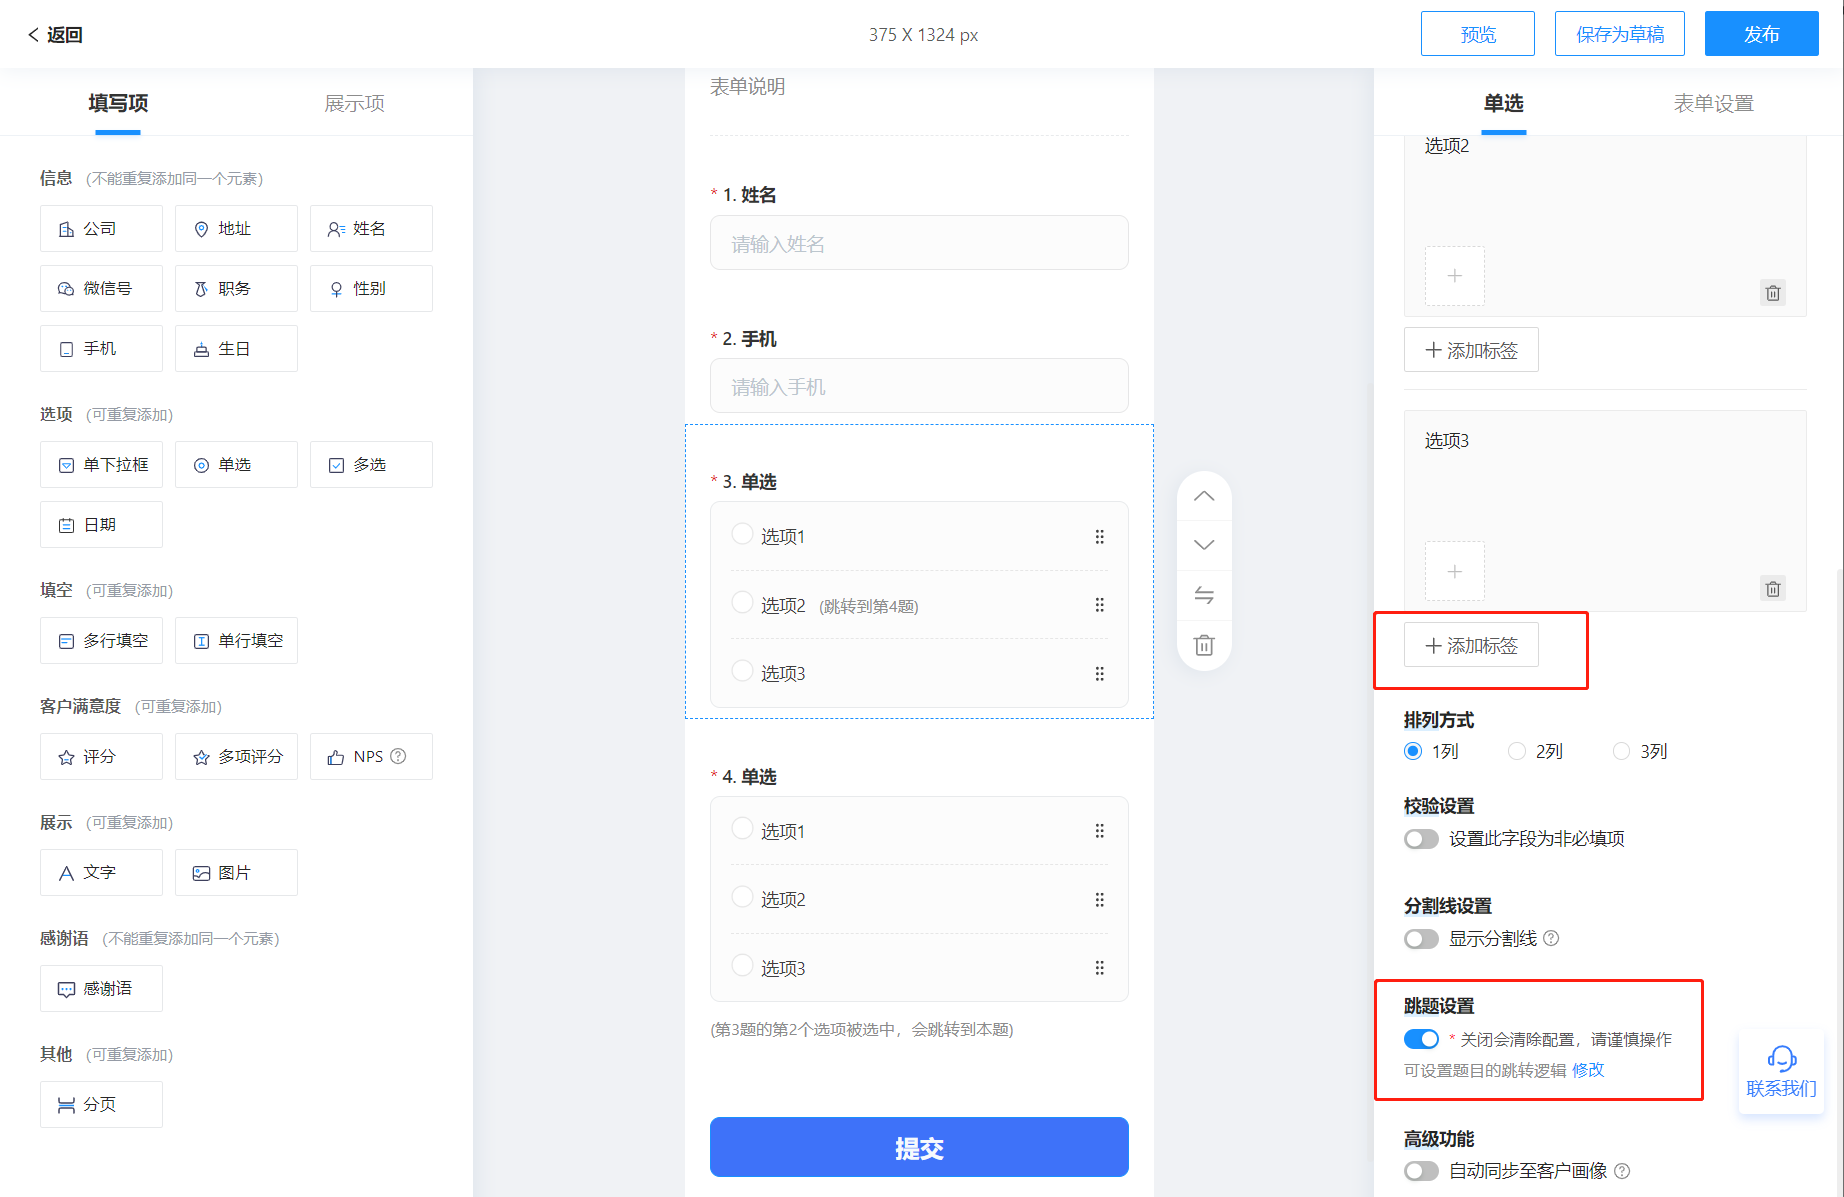
Task: Select the 表单说明 description text
Action: [x=747, y=87]
